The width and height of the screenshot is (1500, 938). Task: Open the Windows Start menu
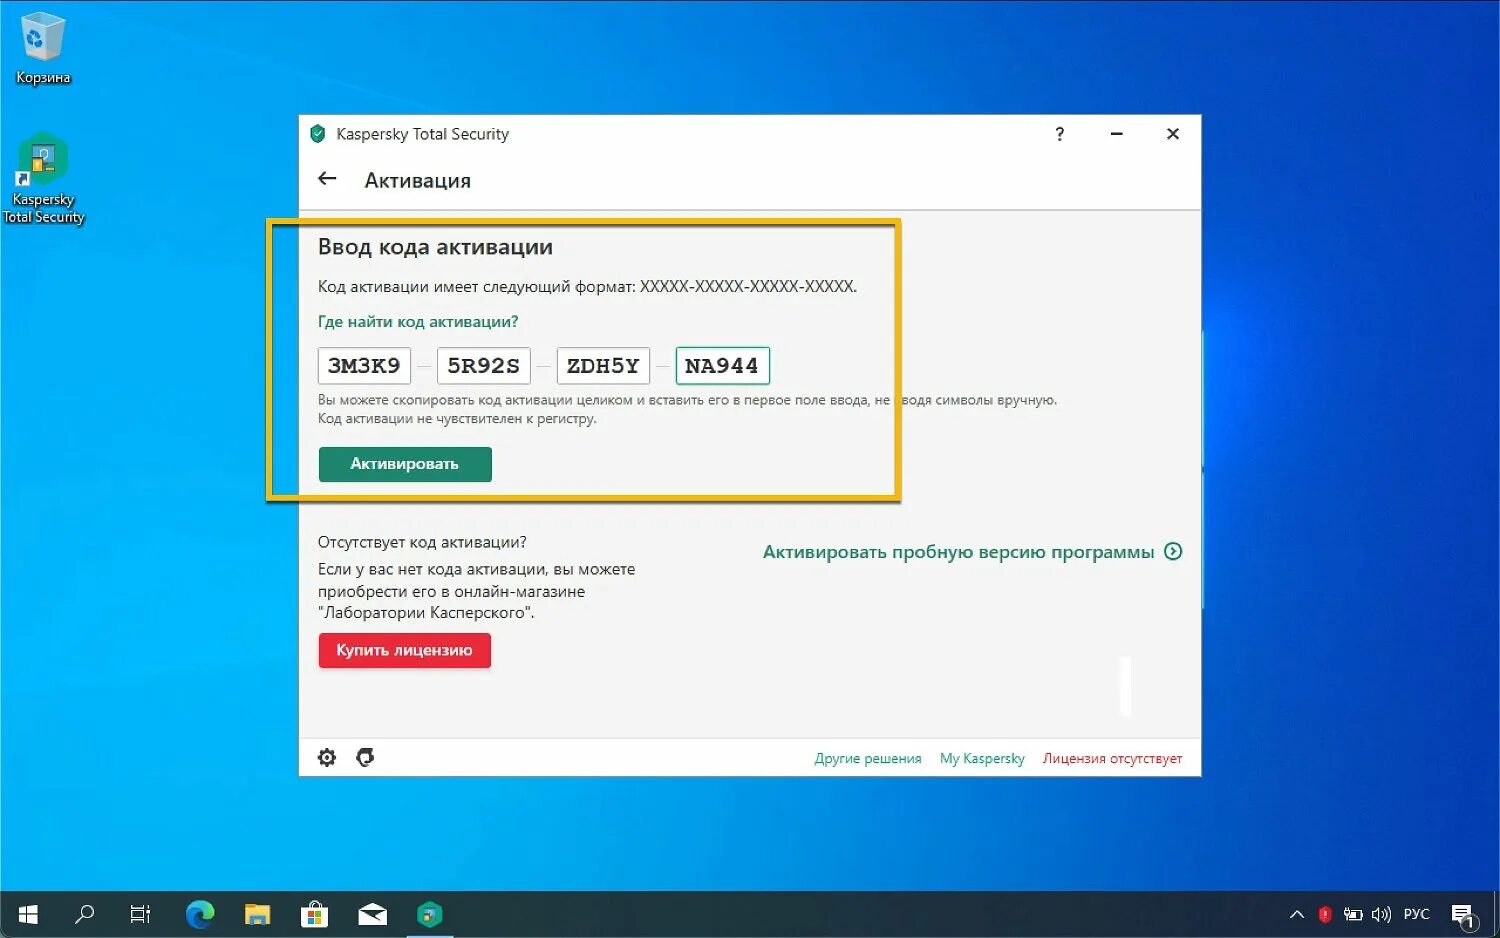point(28,914)
